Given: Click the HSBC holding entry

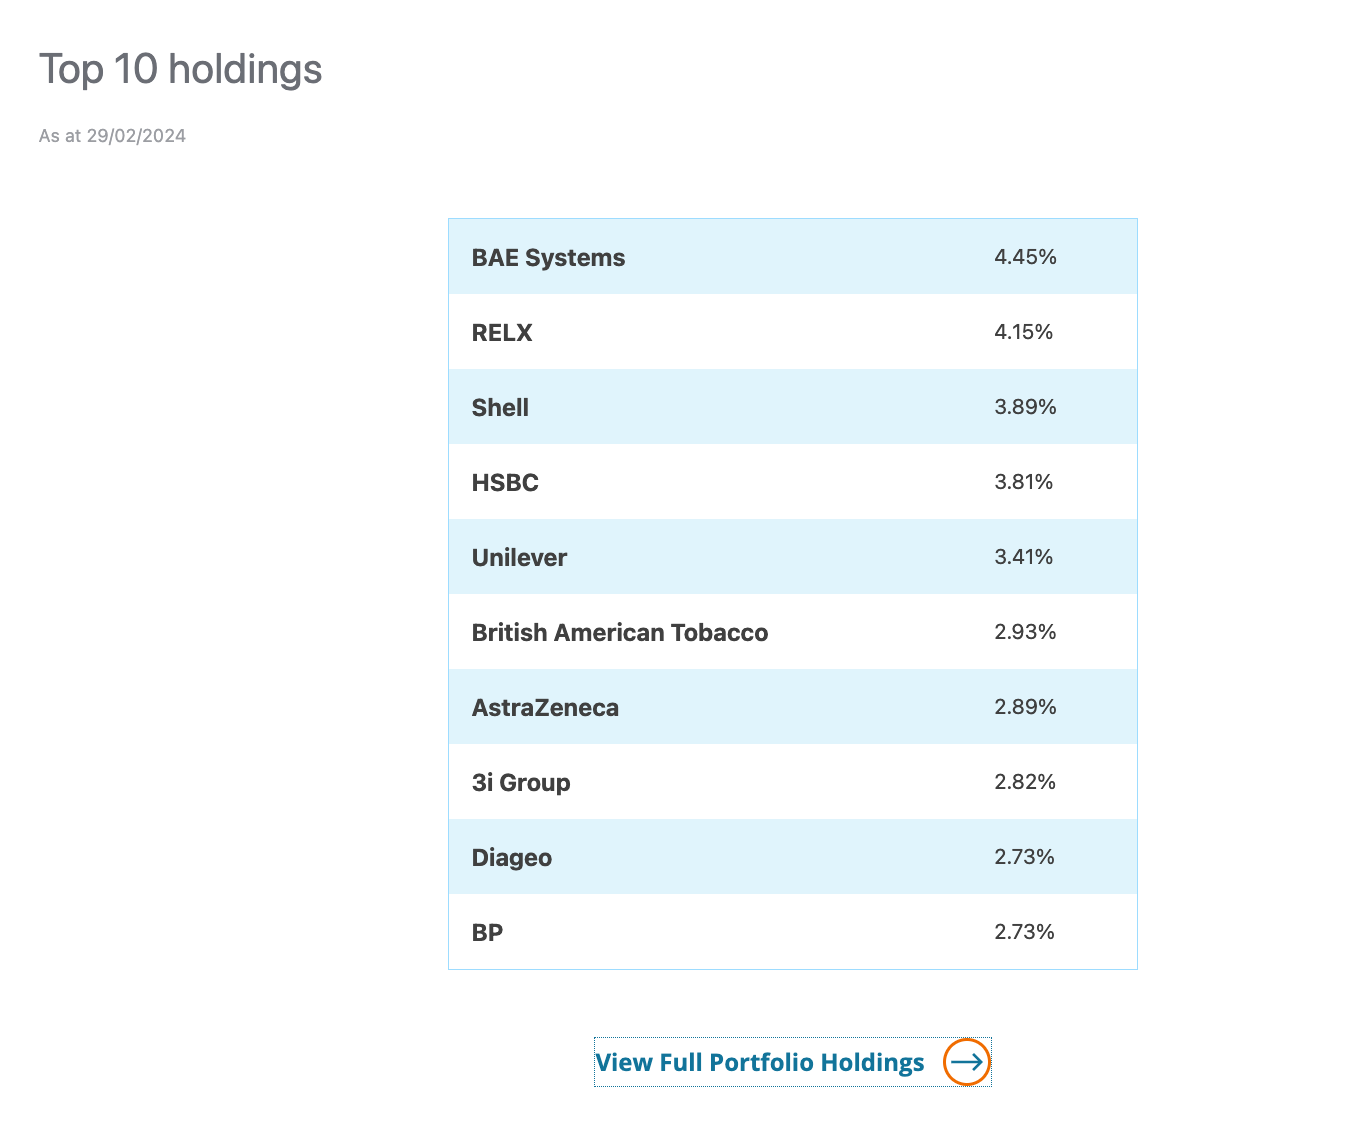Looking at the screenshot, I should [x=505, y=482].
